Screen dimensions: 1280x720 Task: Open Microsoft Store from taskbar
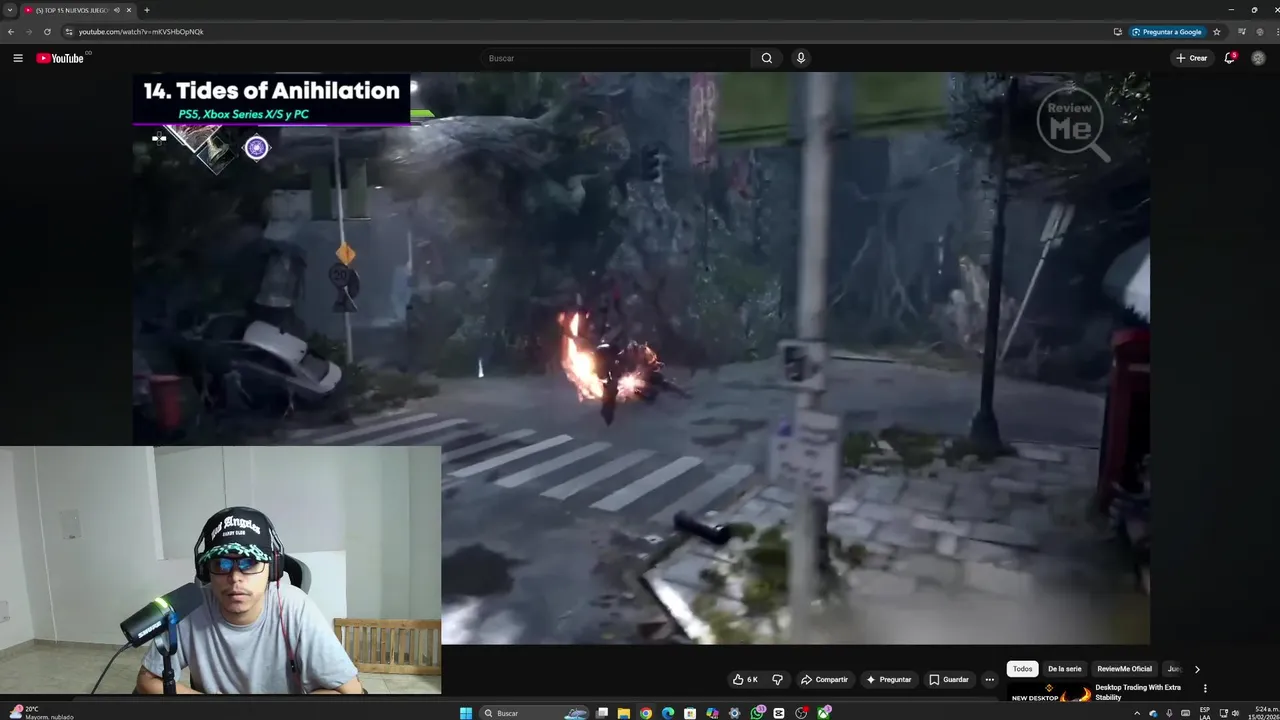[690, 713]
